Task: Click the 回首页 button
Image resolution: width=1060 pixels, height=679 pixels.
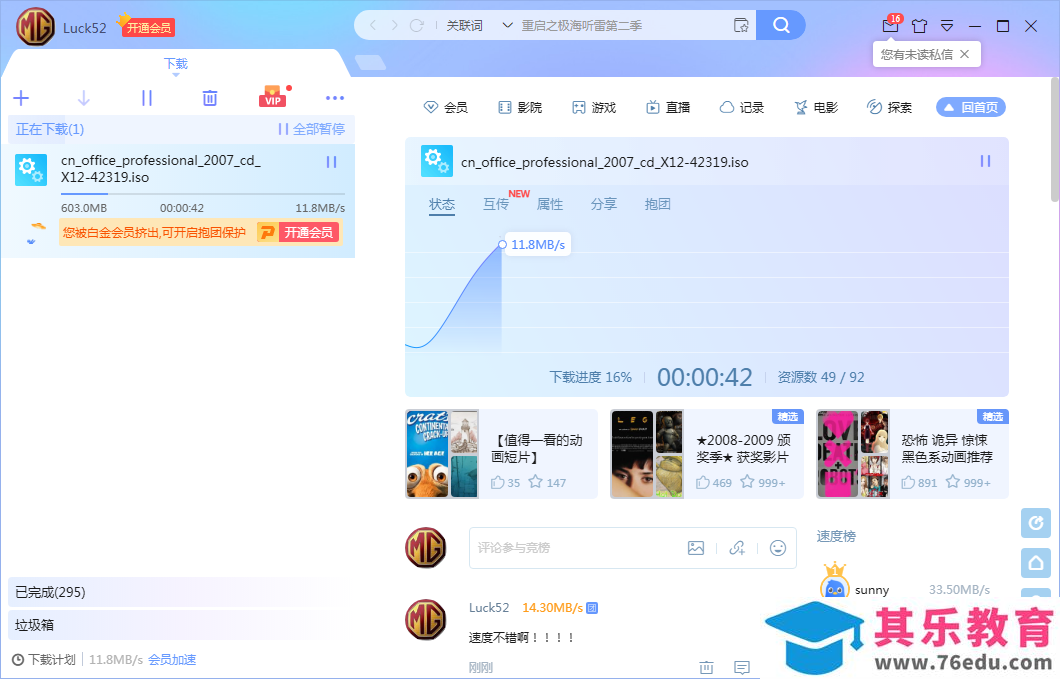Action: pyautogui.click(x=971, y=108)
